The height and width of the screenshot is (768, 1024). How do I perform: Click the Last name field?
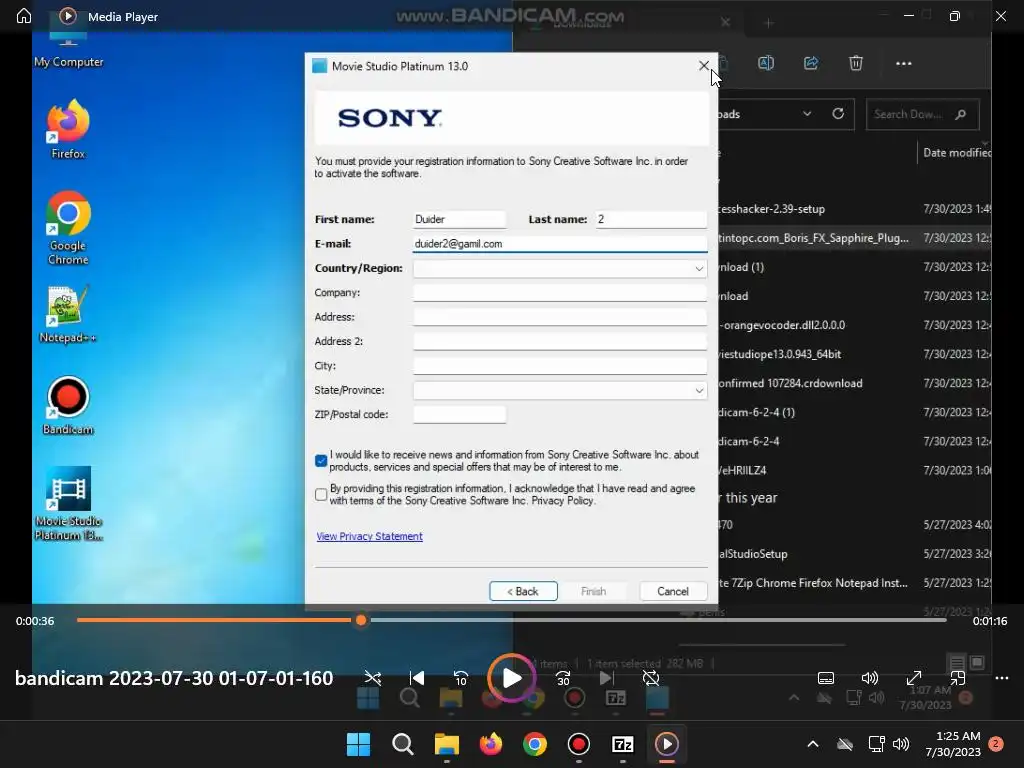(651, 219)
